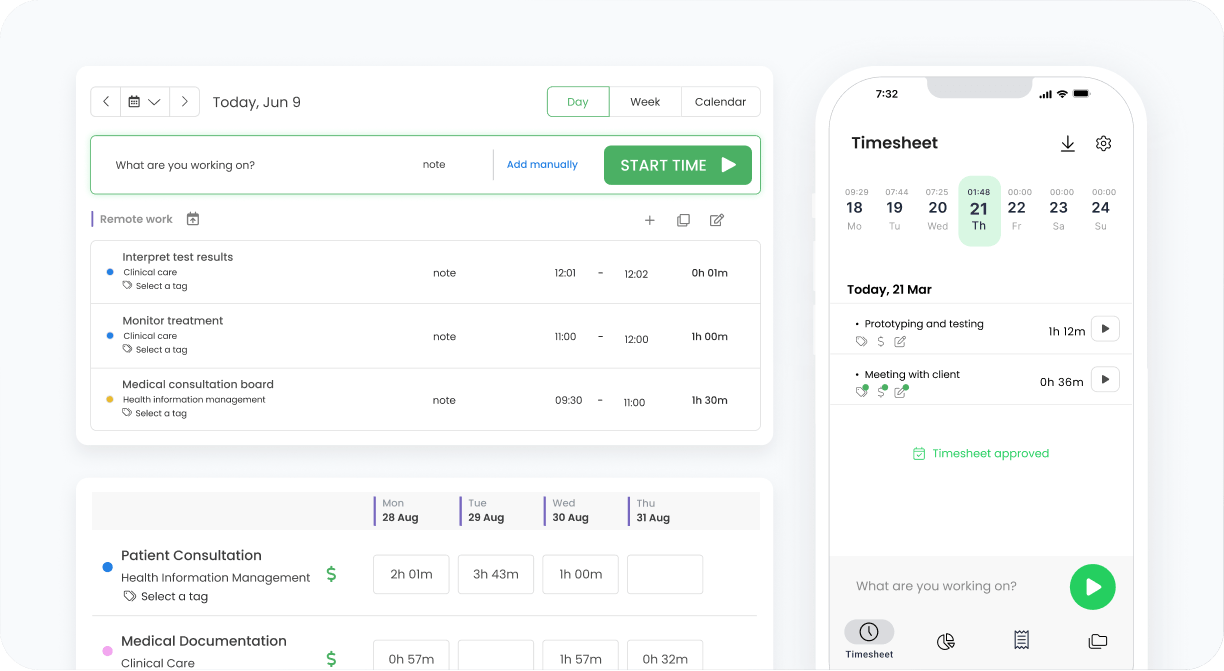
Task: Switch to the Day view tab
Action: [x=578, y=102]
